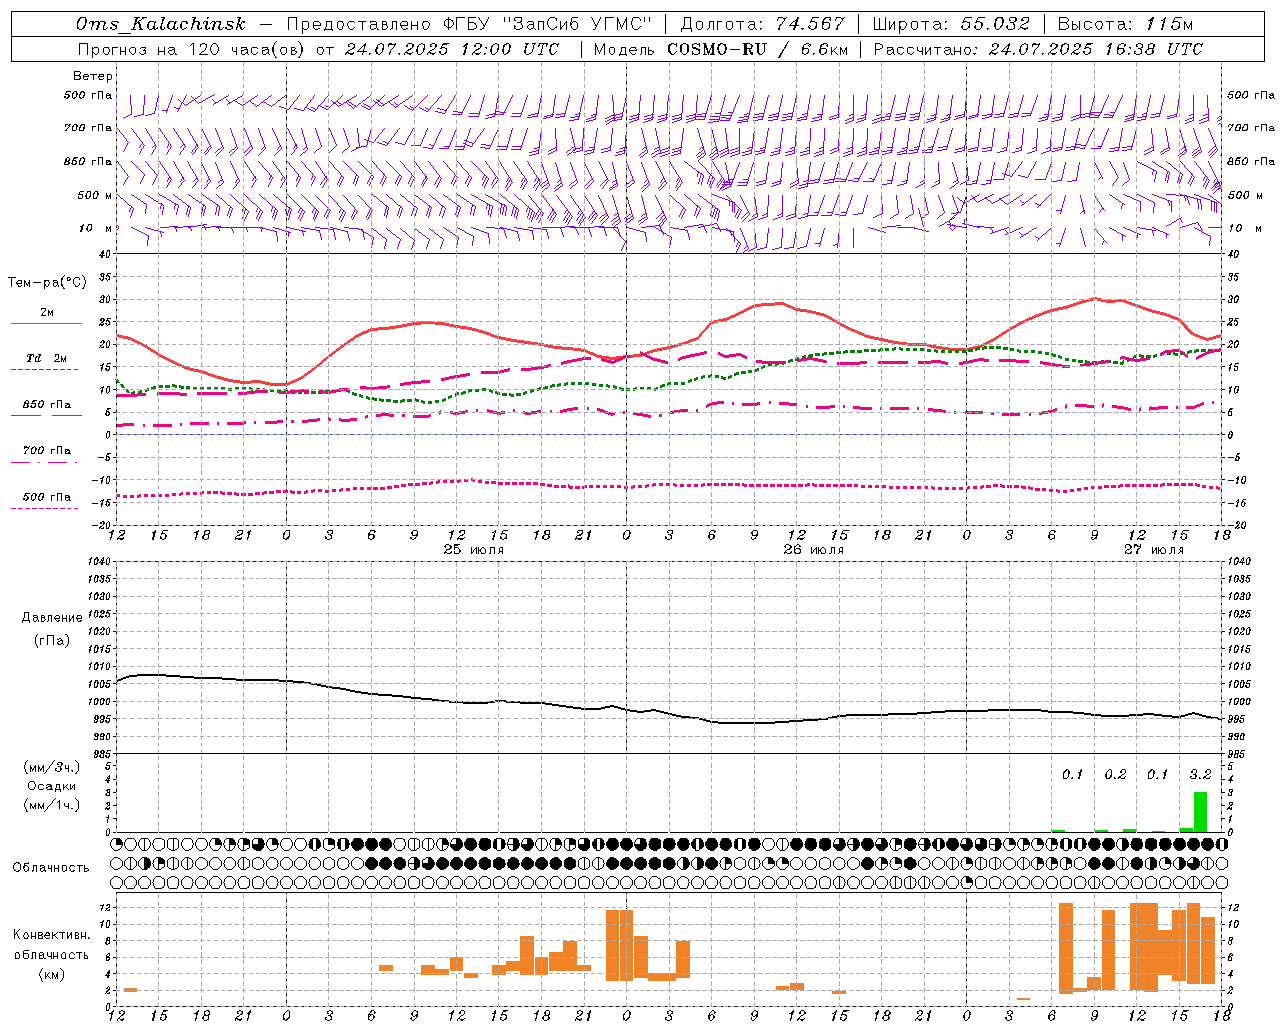Click the Облачность panel label

click(51, 868)
